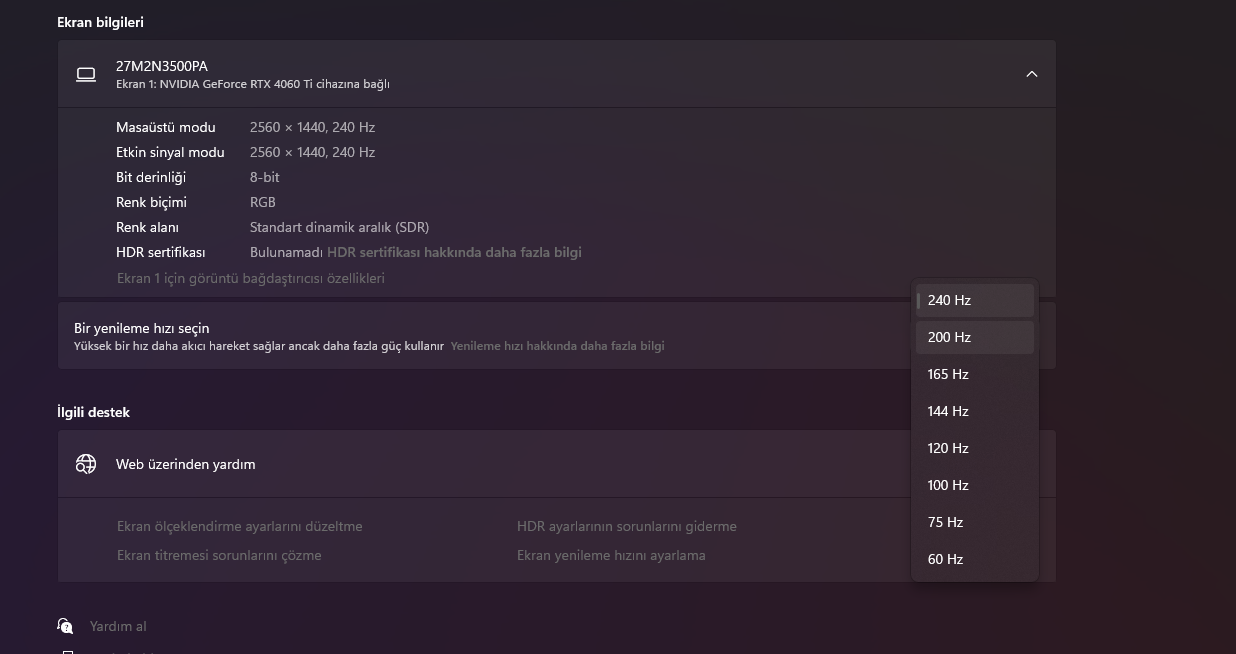Choose 100 Hz refresh rate

(x=974, y=485)
